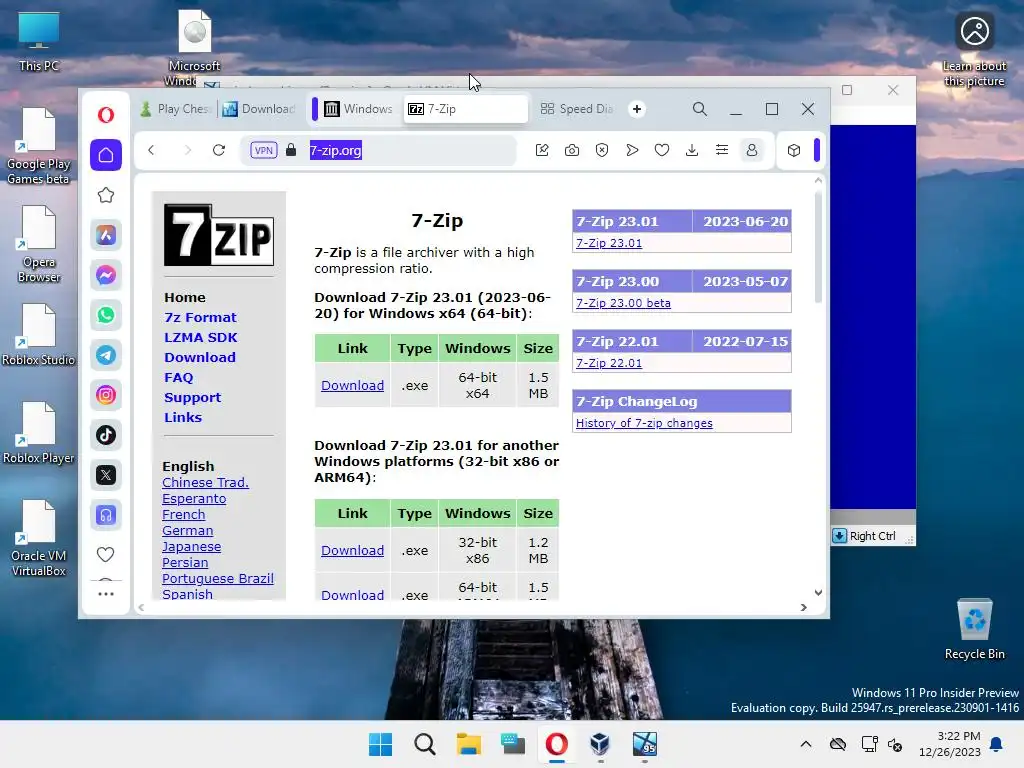This screenshot has height=768, width=1024.
Task: Go to Opera home start page
Action: click(106, 155)
